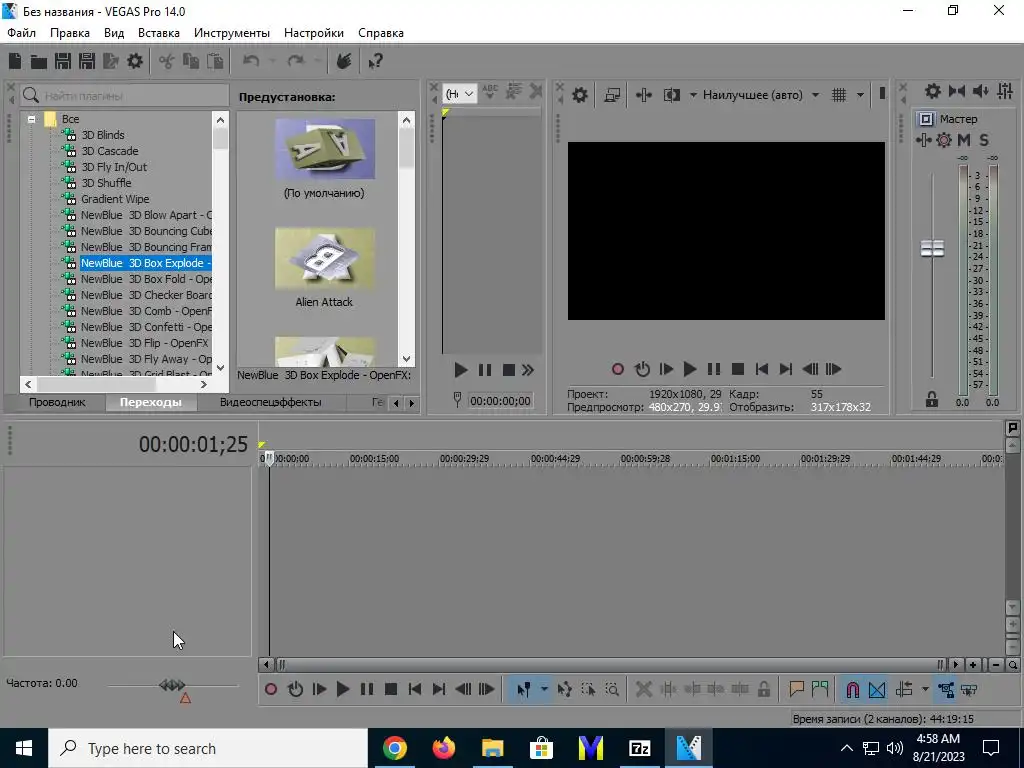Click the Record button in timeline transport

click(271, 689)
